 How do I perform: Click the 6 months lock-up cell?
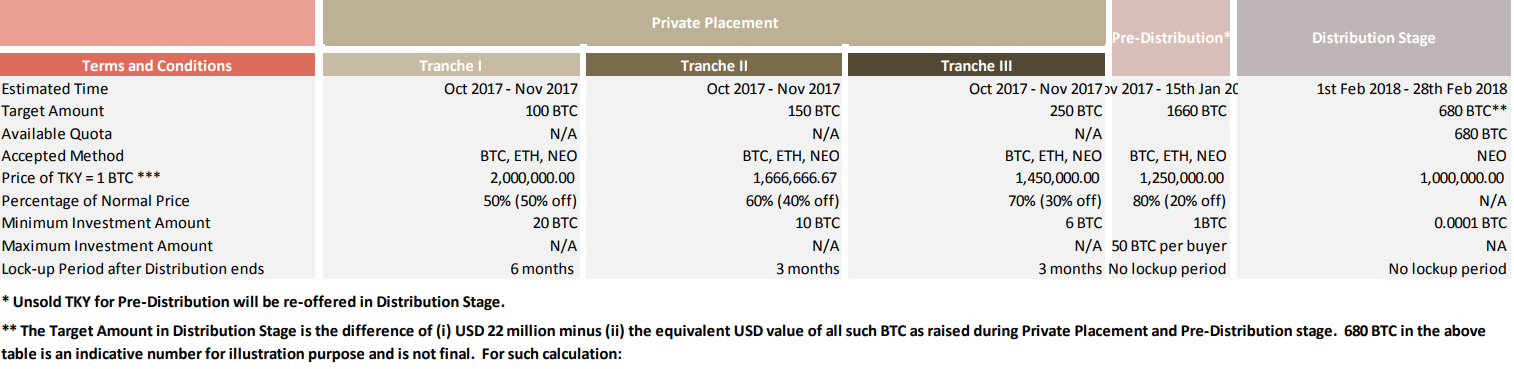click(543, 268)
